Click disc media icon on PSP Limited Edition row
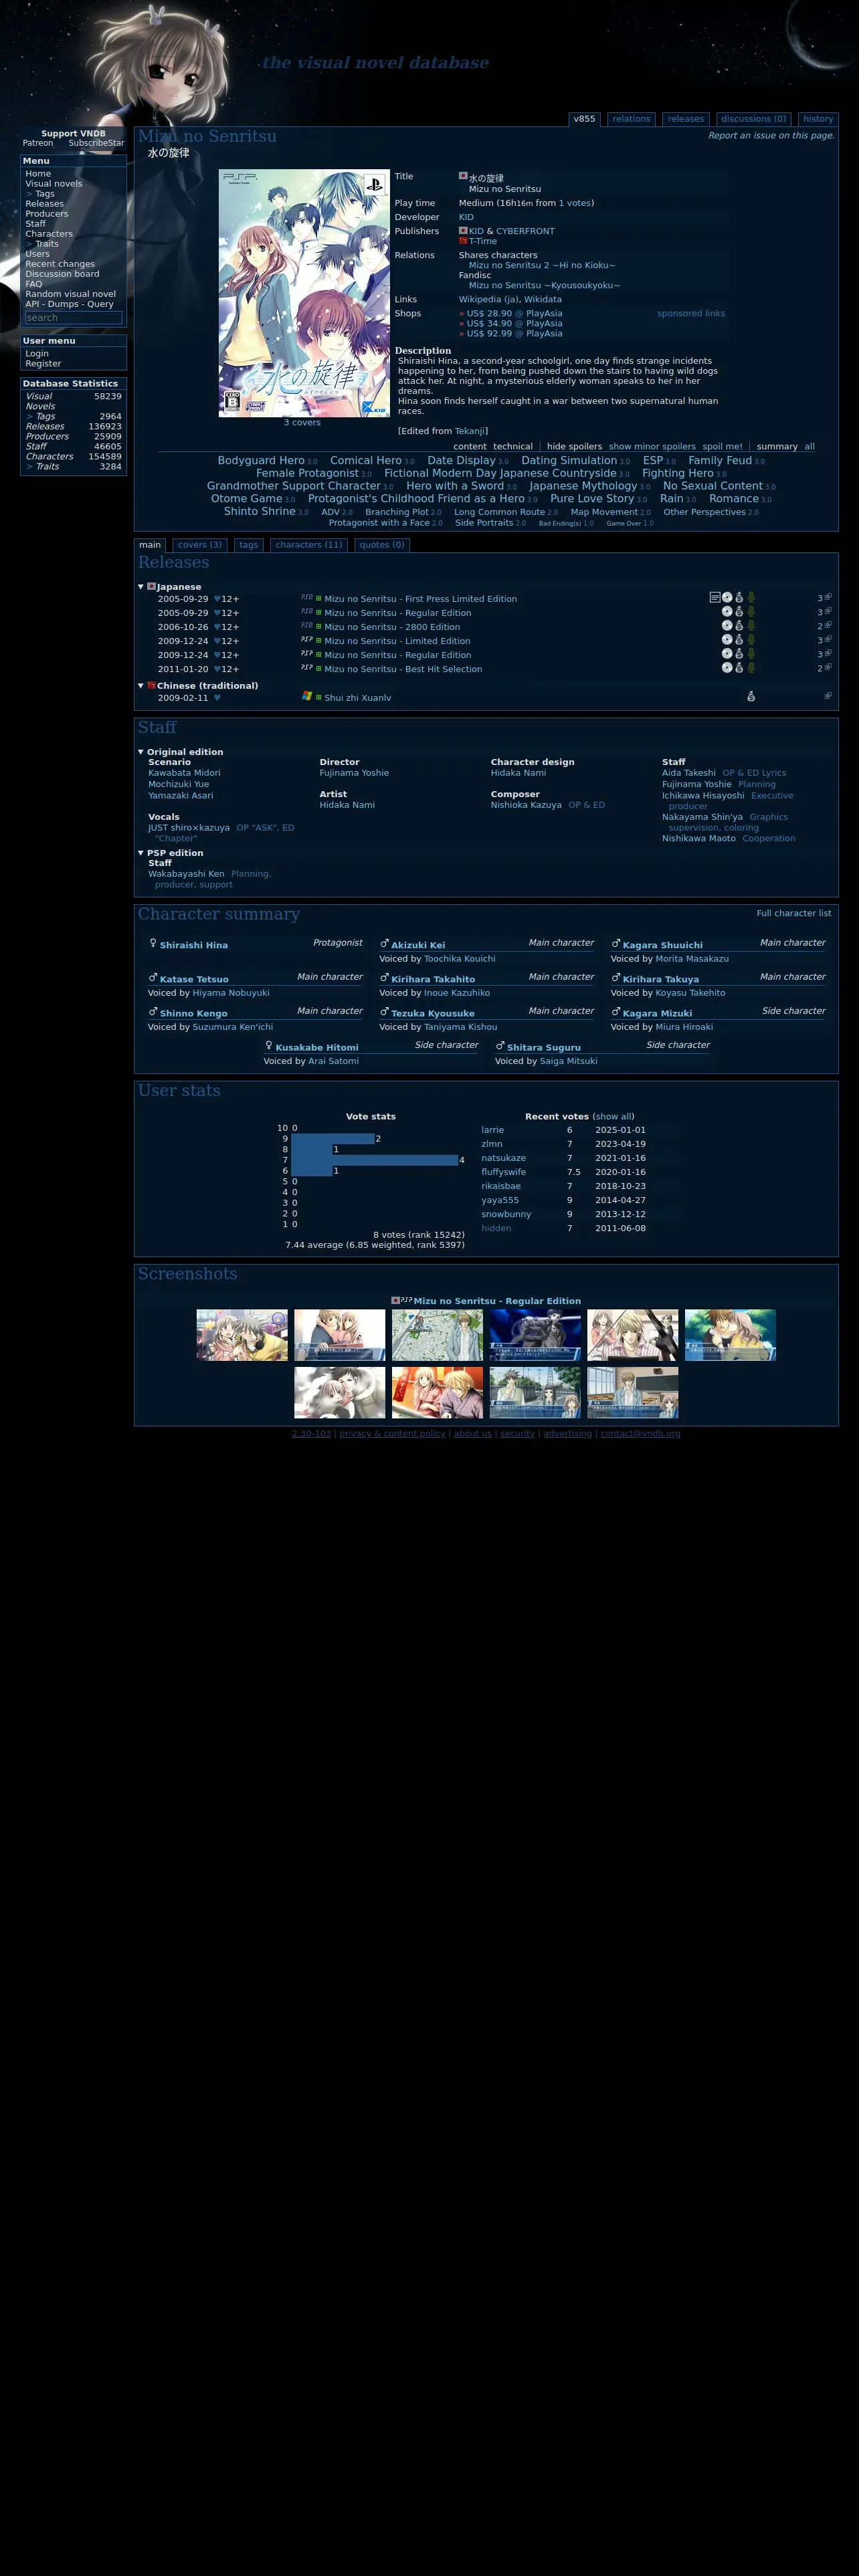This screenshot has height=2576, width=859. (x=727, y=639)
